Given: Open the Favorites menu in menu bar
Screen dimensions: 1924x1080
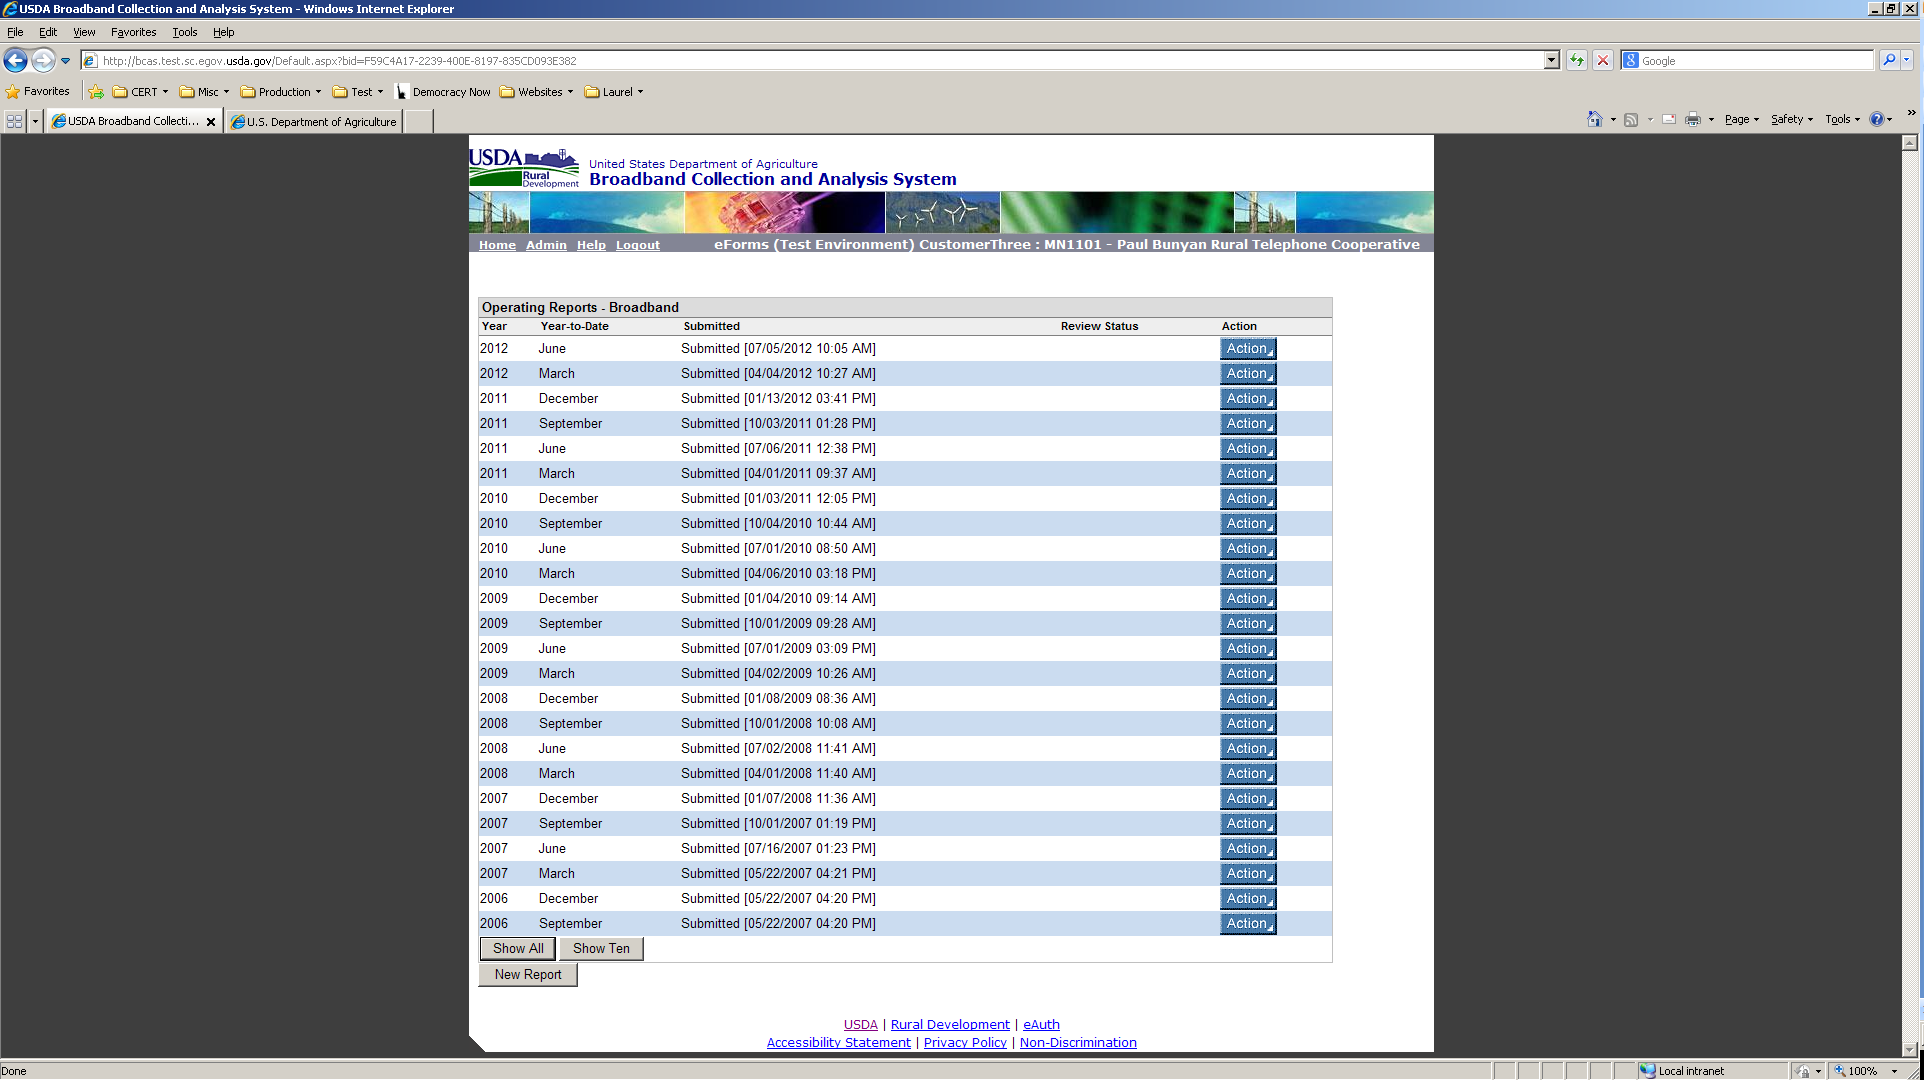Looking at the screenshot, I should point(133,32).
